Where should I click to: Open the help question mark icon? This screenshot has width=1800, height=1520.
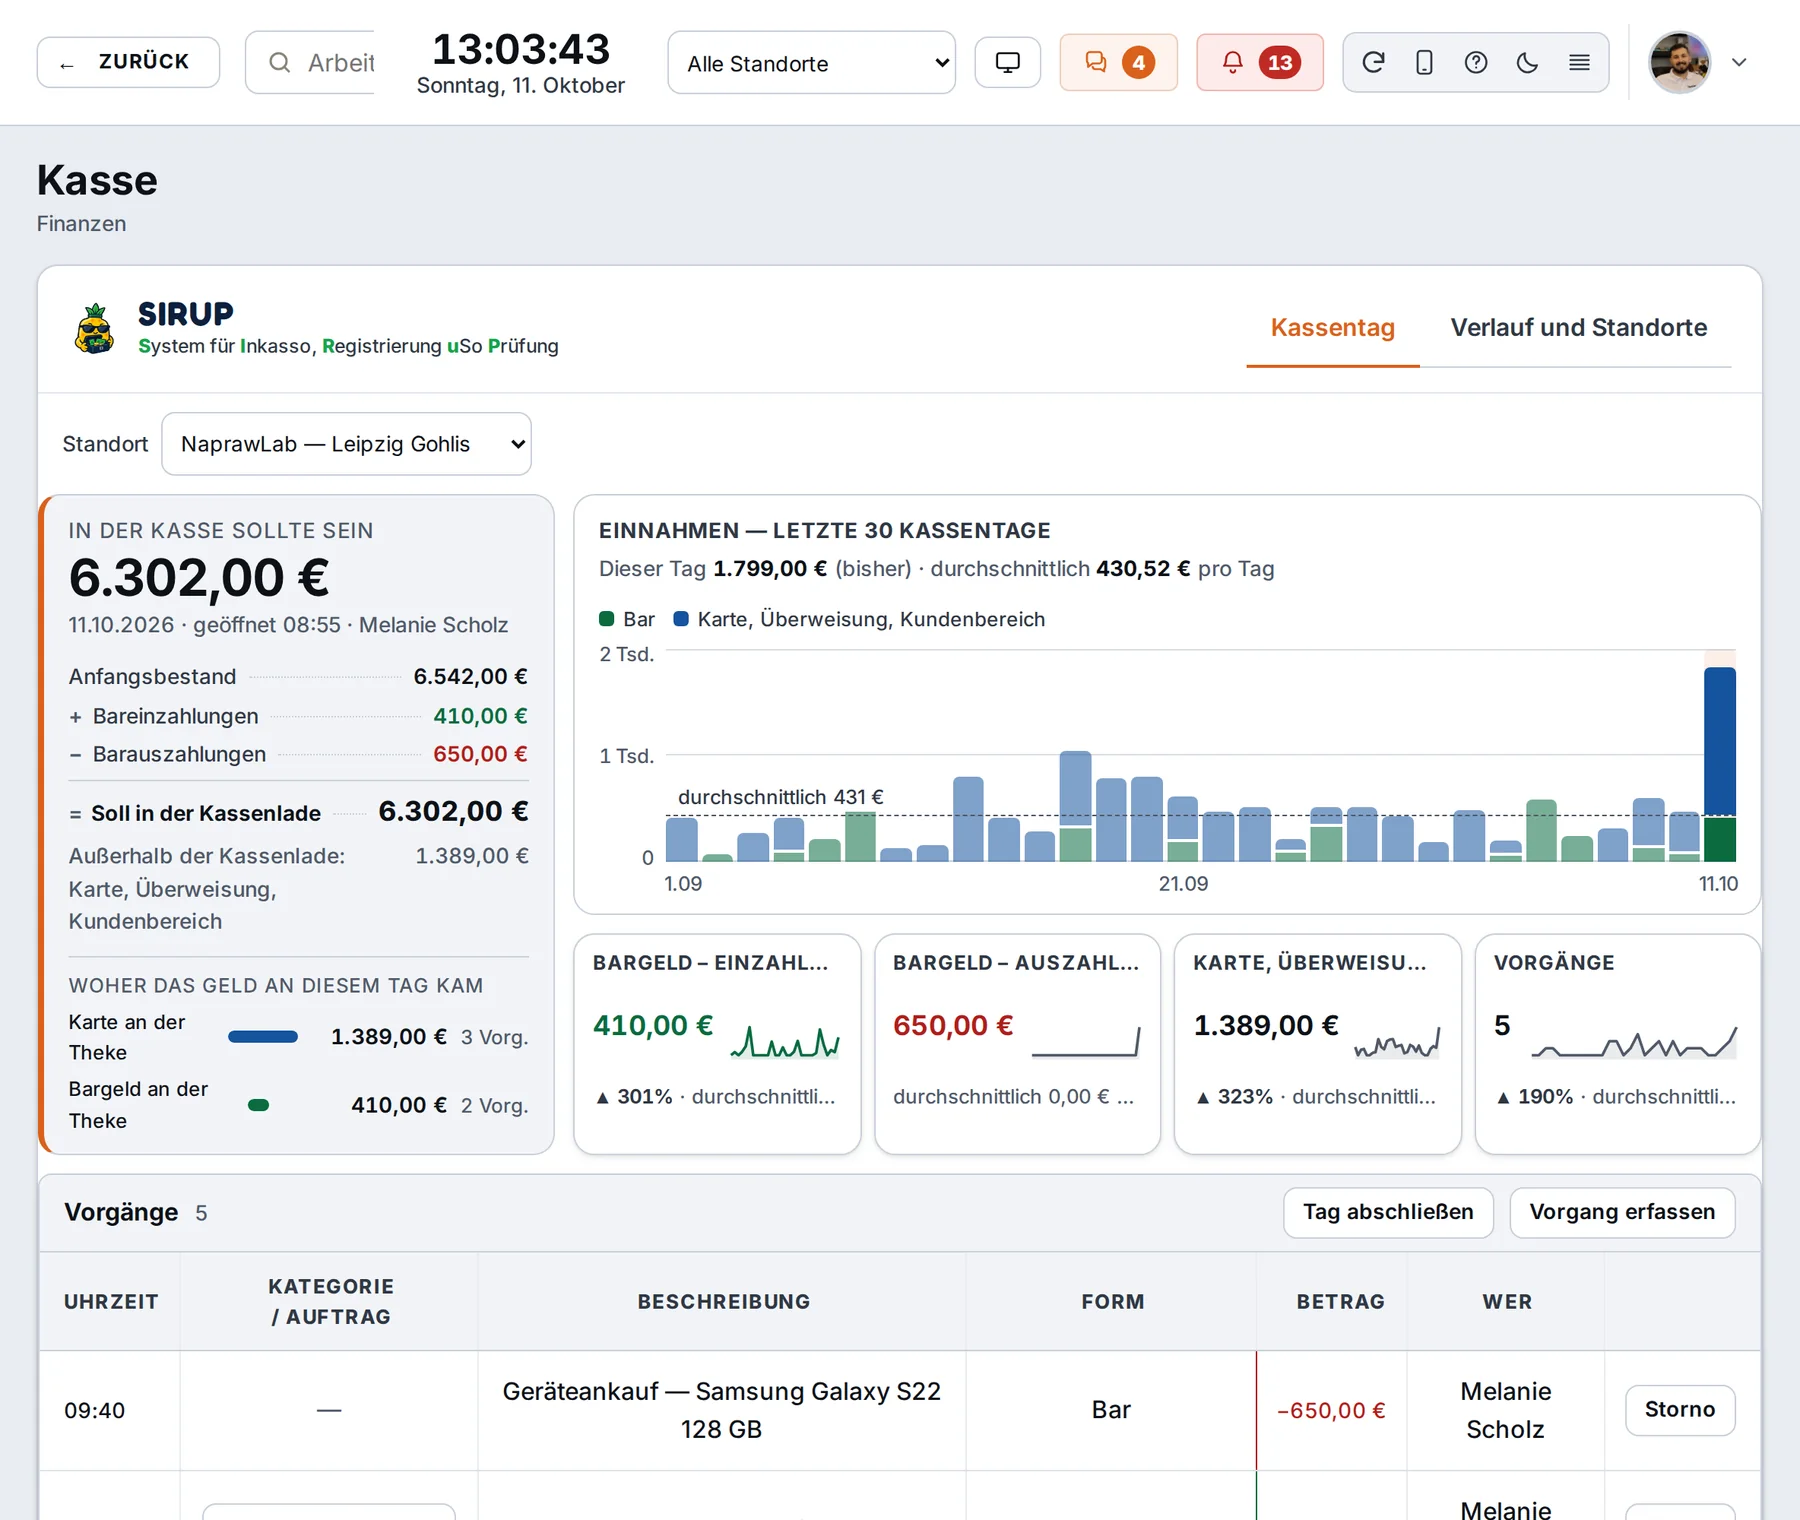pos(1475,63)
